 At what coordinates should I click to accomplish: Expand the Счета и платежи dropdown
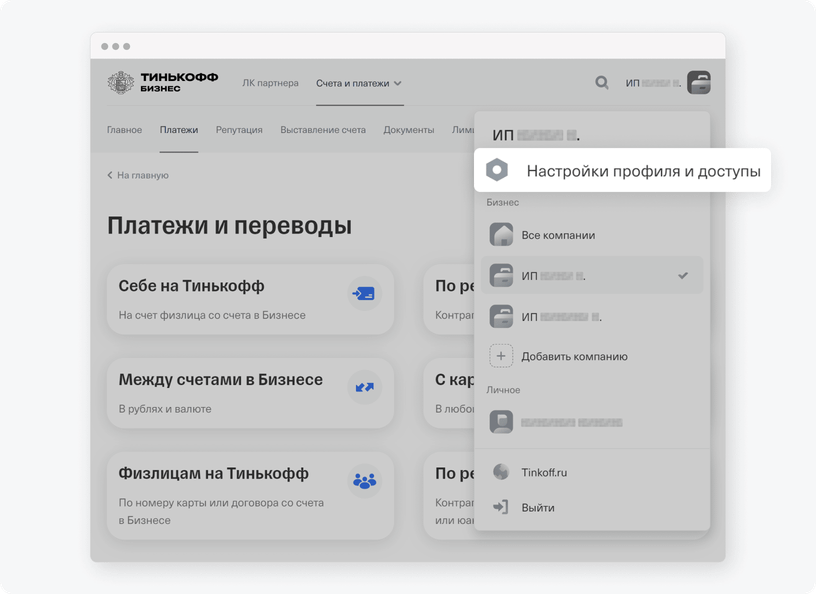(359, 83)
